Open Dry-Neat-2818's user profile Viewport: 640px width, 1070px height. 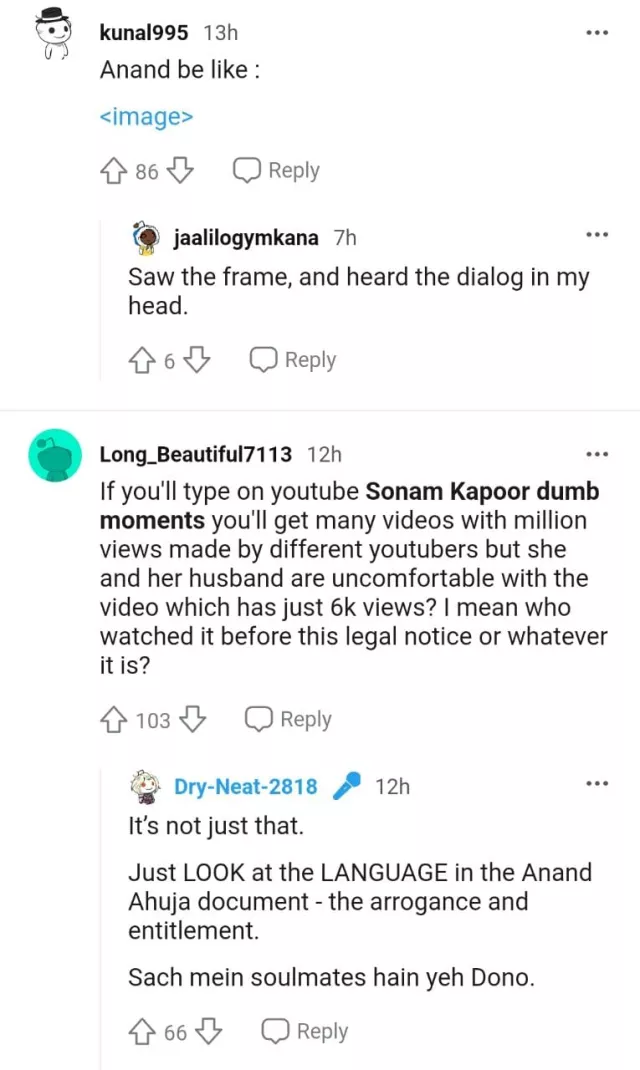tap(245, 787)
